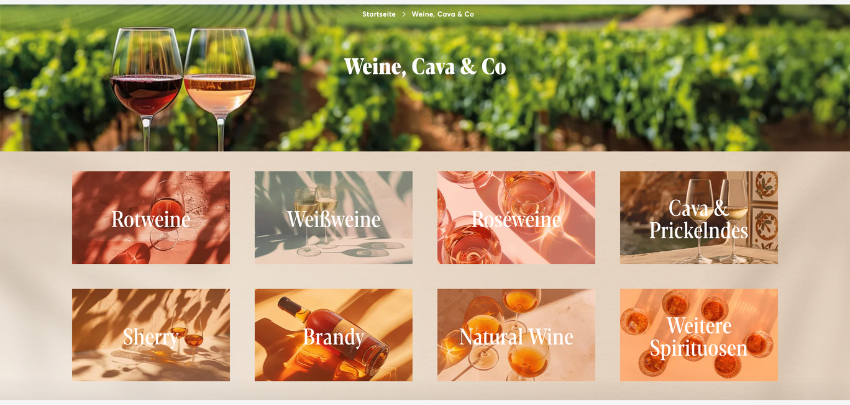Click the Sherry label text
This screenshot has height=405, width=850.
coord(150,337)
